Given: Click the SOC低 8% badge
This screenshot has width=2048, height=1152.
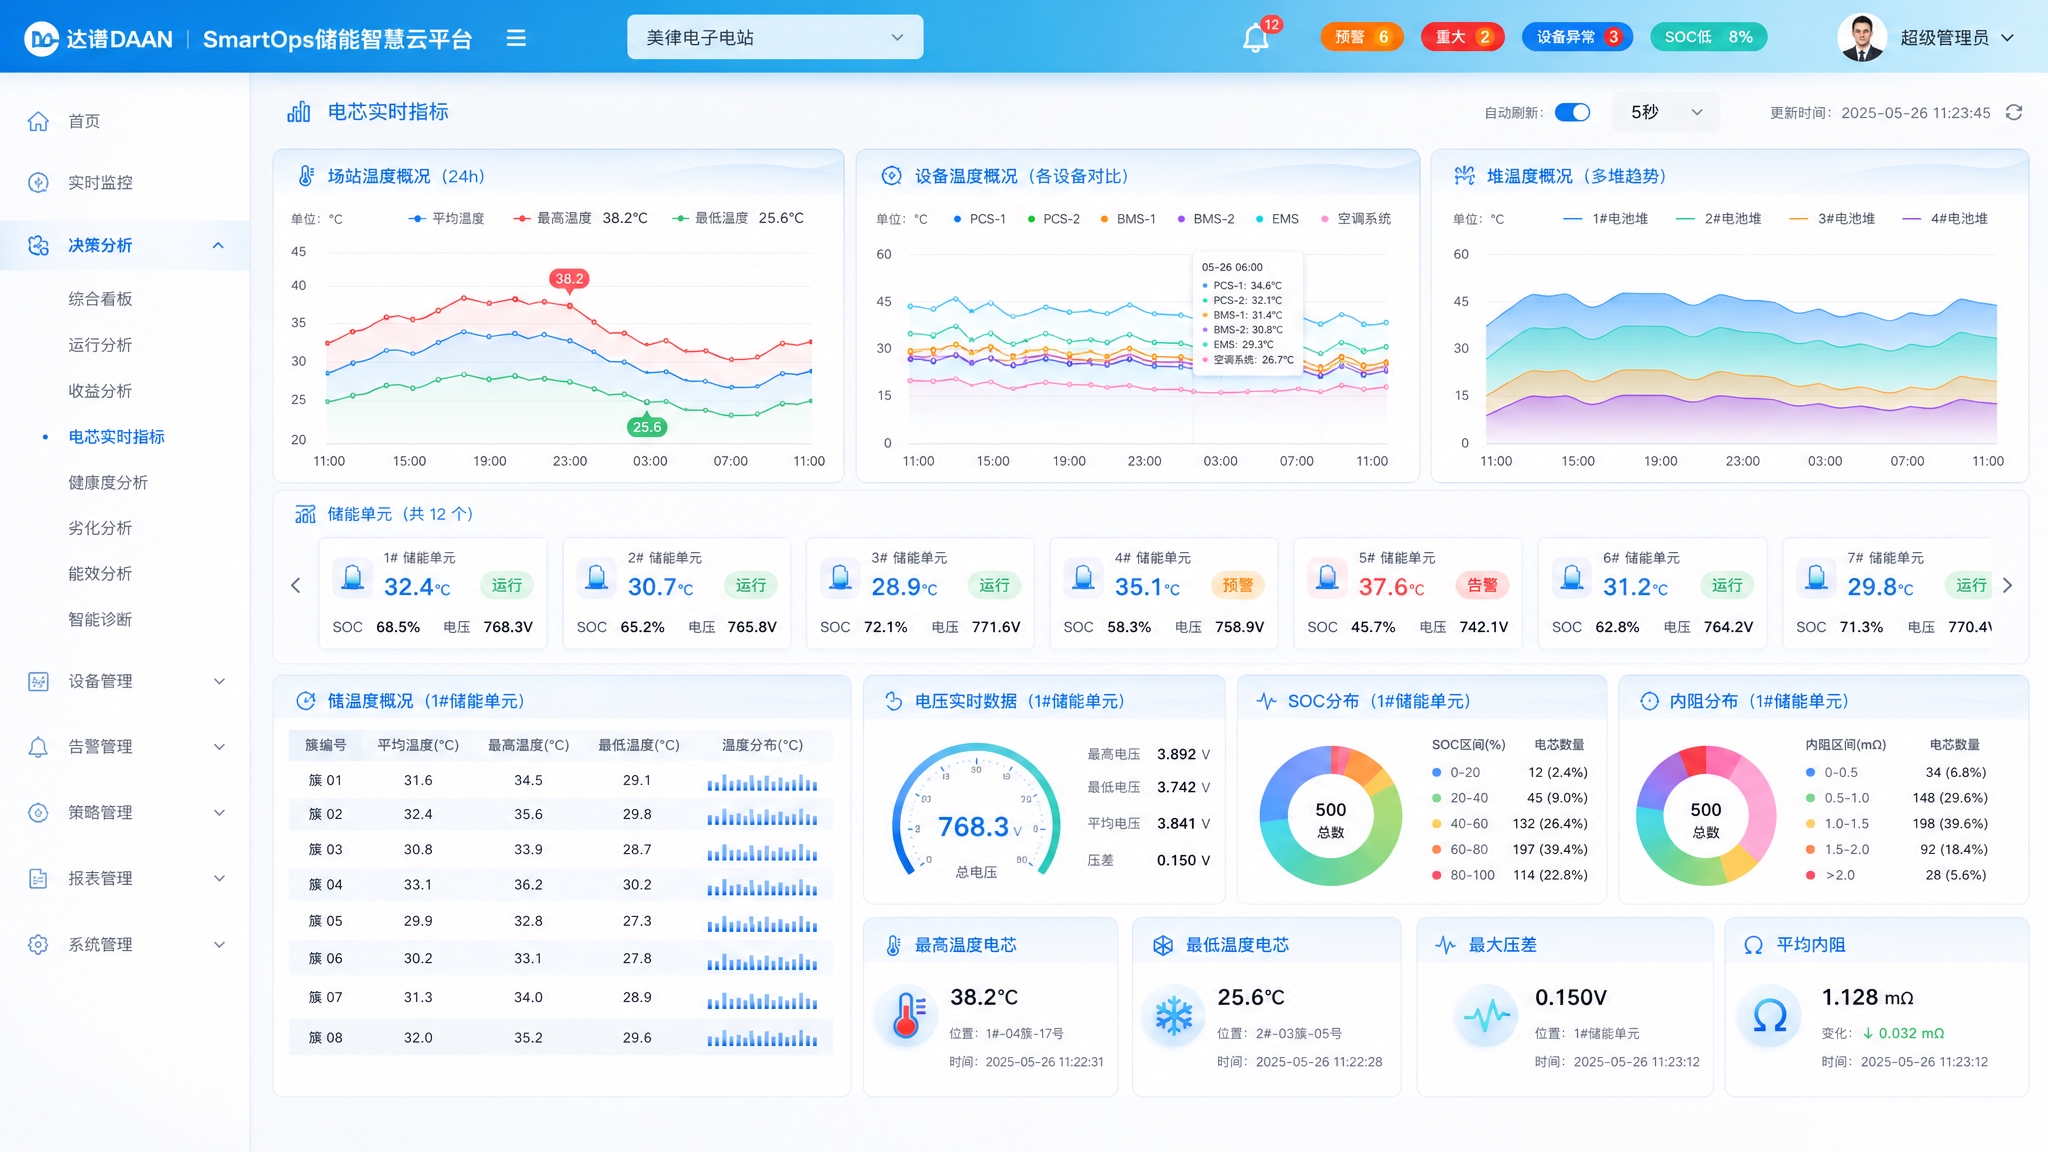Looking at the screenshot, I should (x=1708, y=37).
